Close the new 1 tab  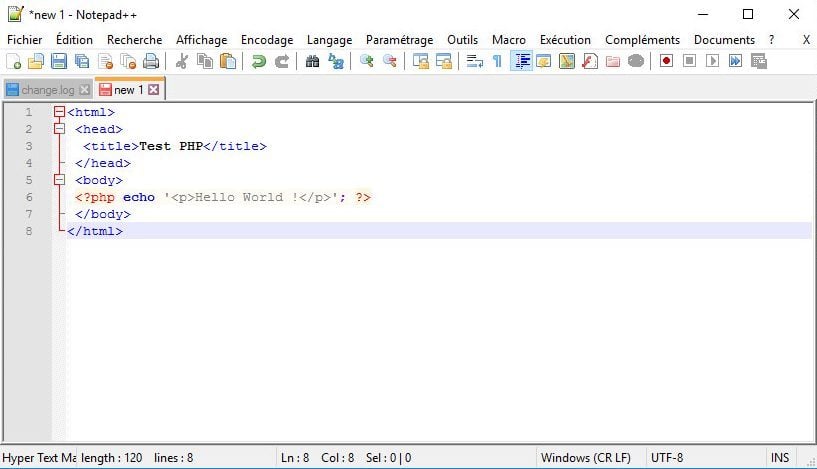coord(154,90)
